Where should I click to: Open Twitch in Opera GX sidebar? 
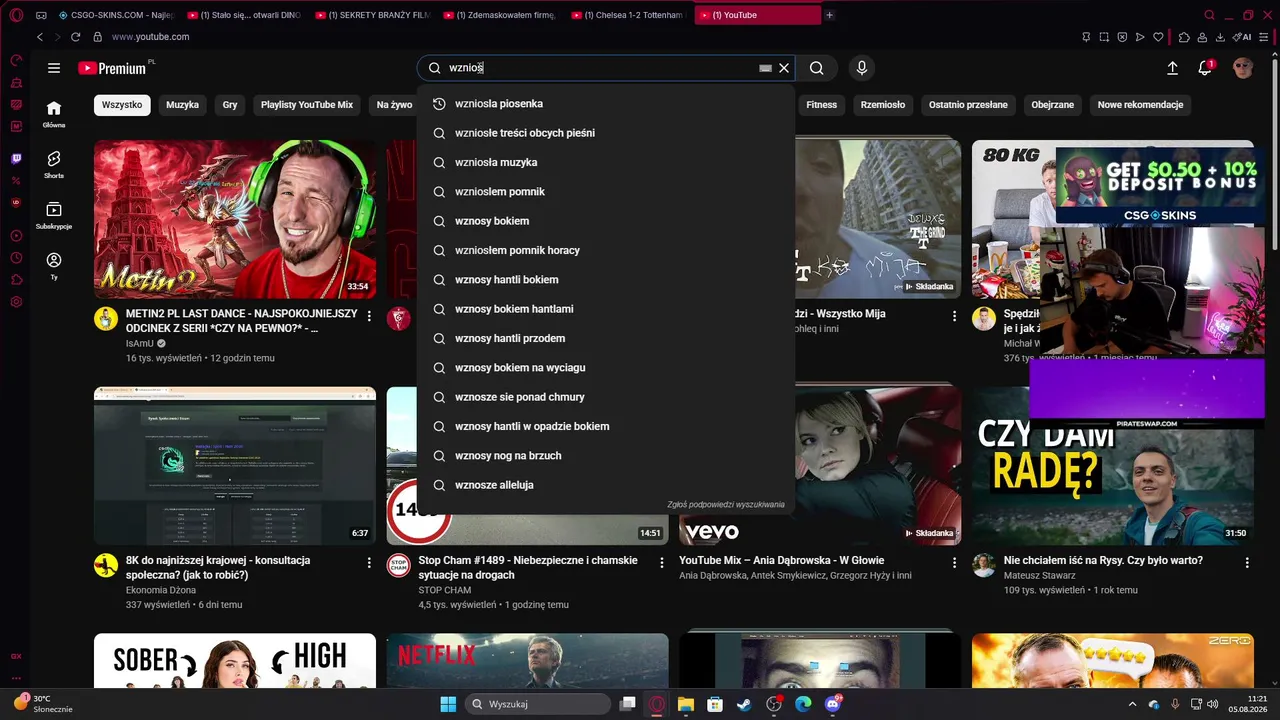(x=16, y=158)
